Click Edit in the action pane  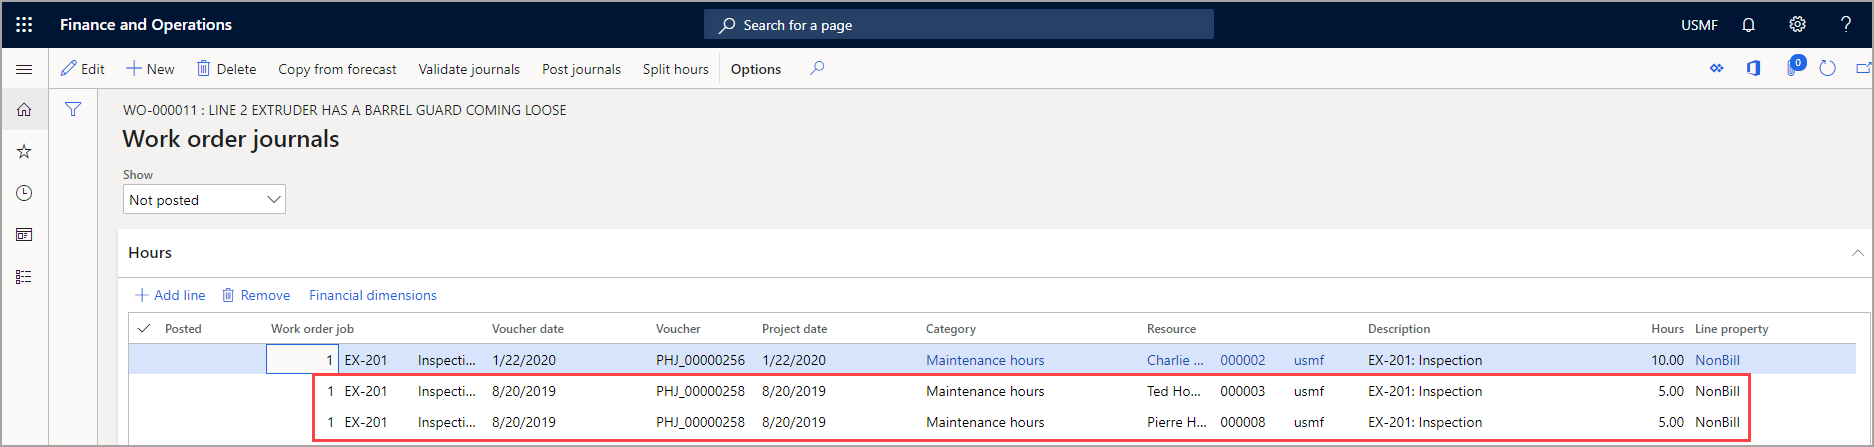coord(83,69)
